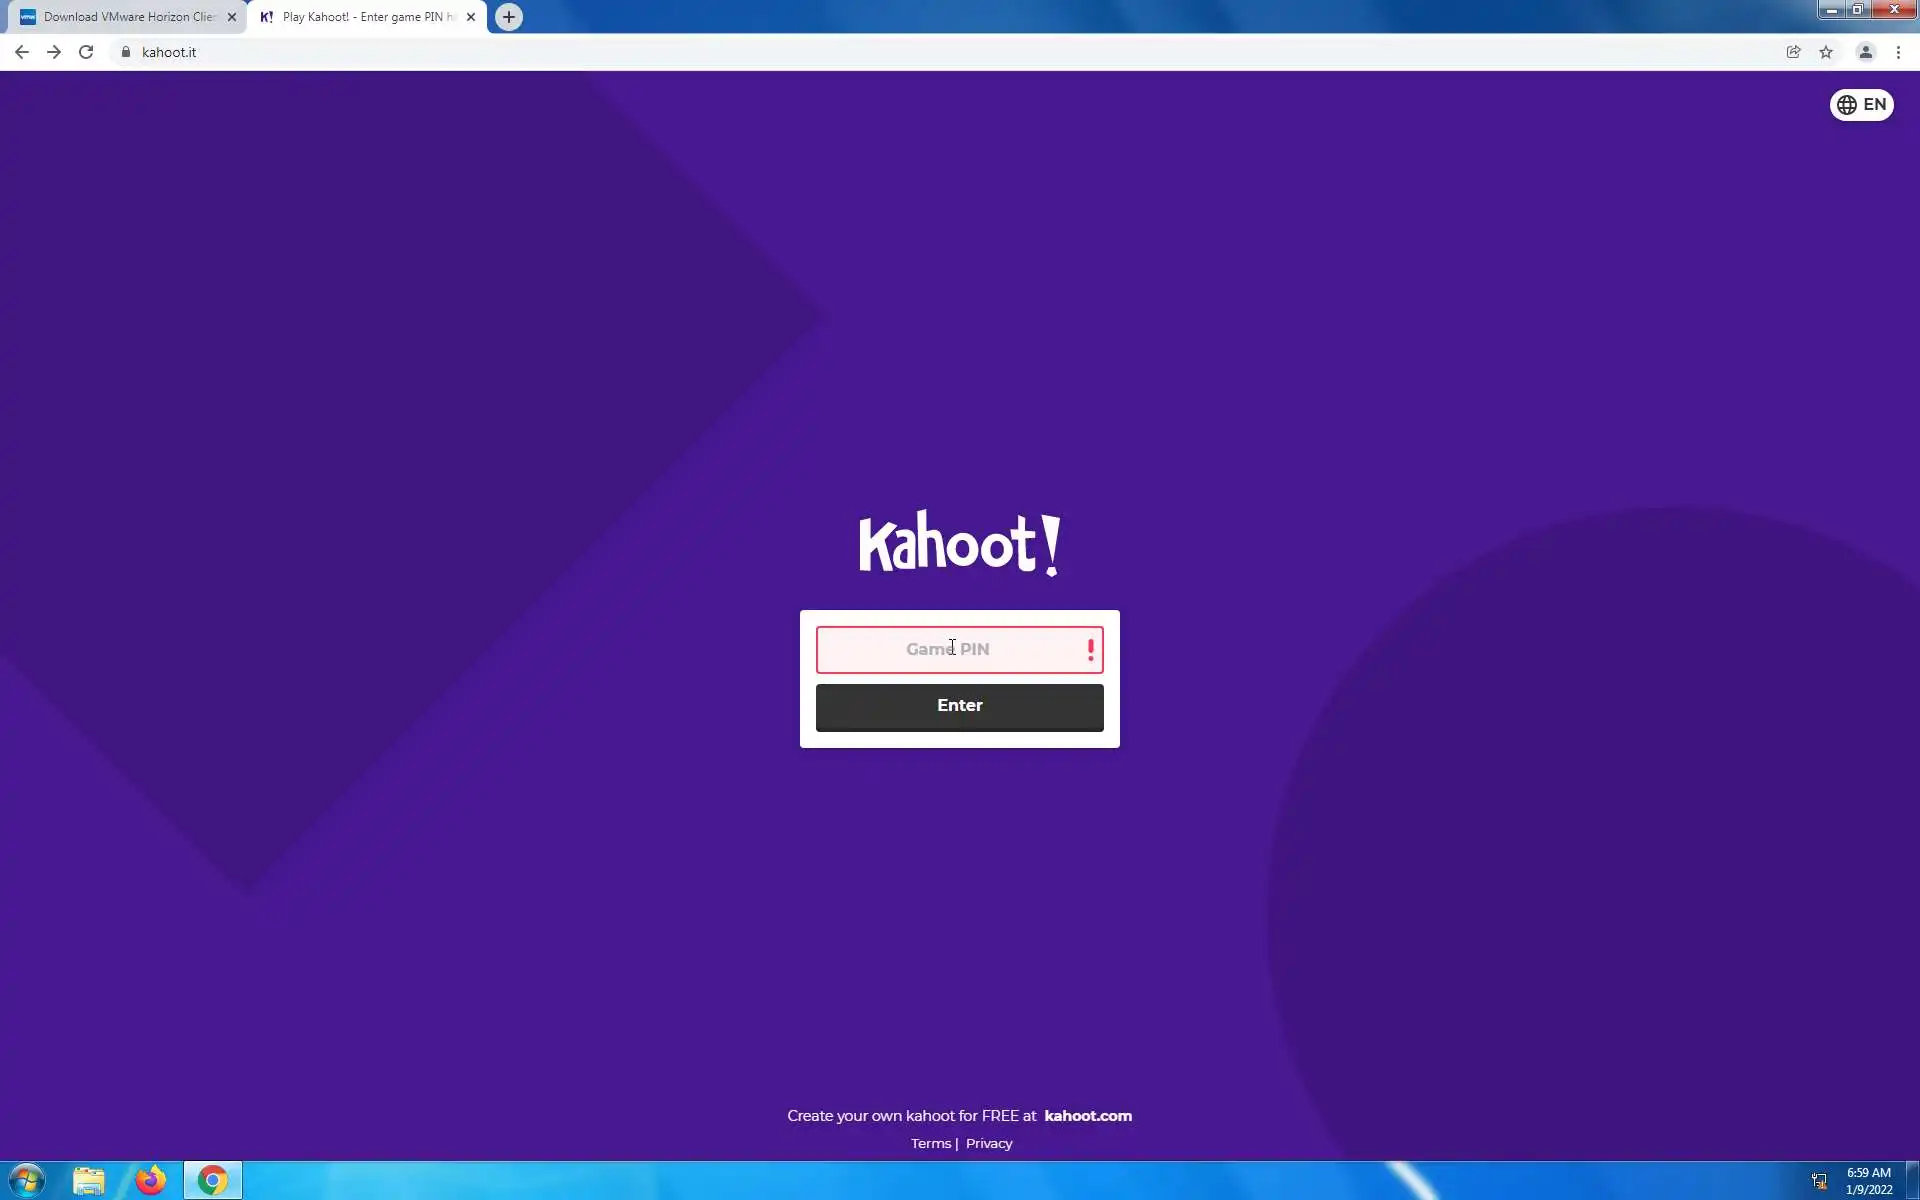Close the Play Kahoot tab
1920x1200 pixels.
pyautogui.click(x=471, y=17)
